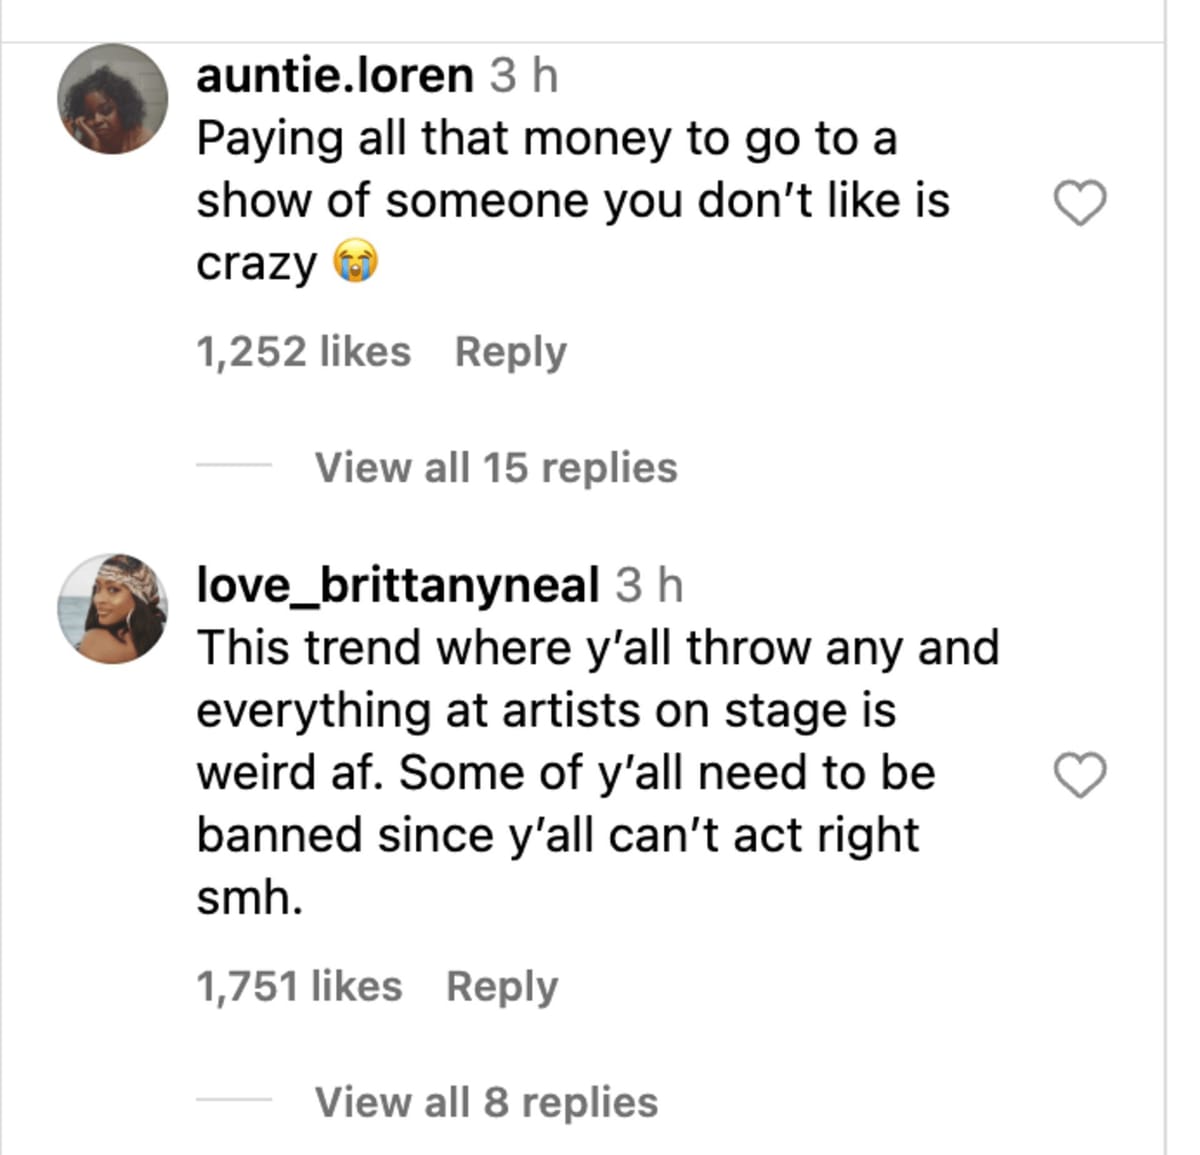Reply to love_brittanyneal's comment
Viewport: 1200px width, 1155px height.
point(501,985)
